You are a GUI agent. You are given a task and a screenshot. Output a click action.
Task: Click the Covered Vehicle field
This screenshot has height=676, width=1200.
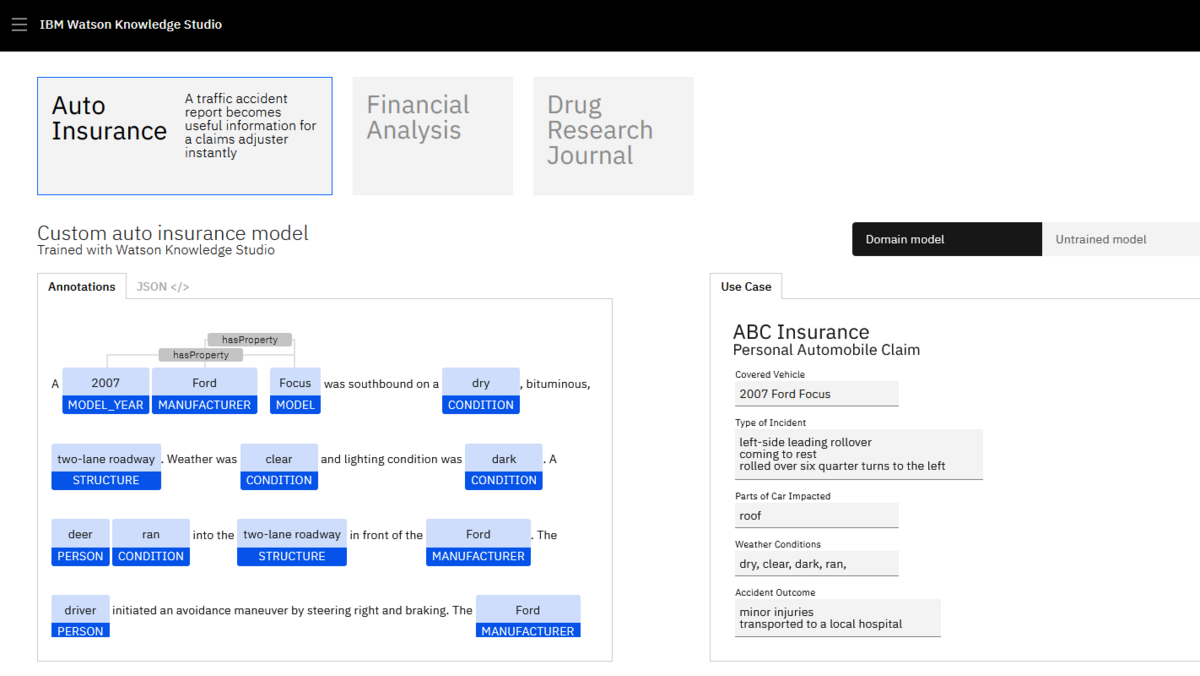pos(816,394)
